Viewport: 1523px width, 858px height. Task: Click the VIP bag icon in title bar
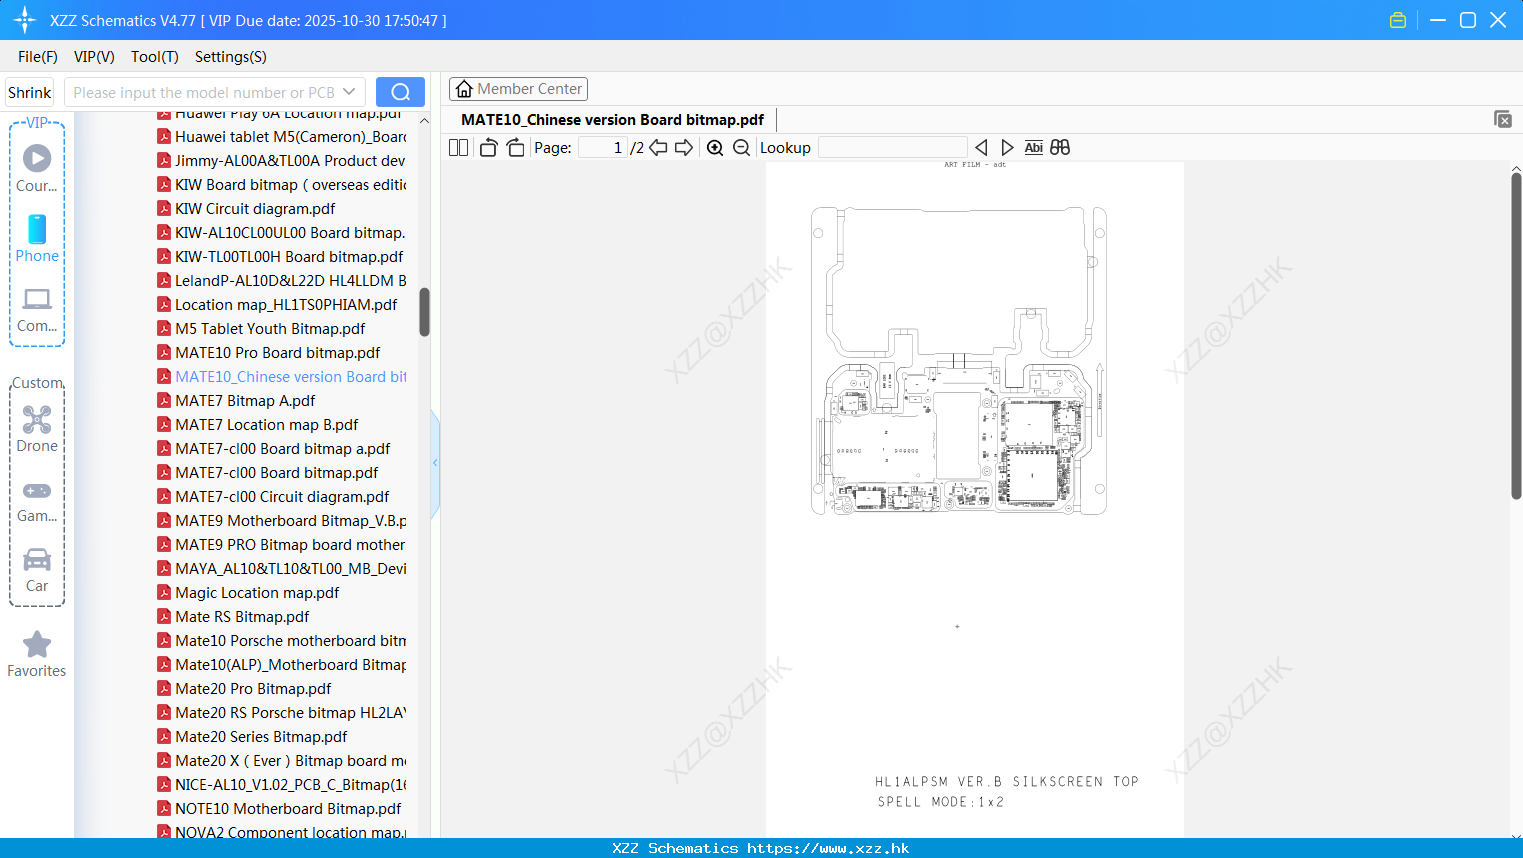pos(1398,20)
